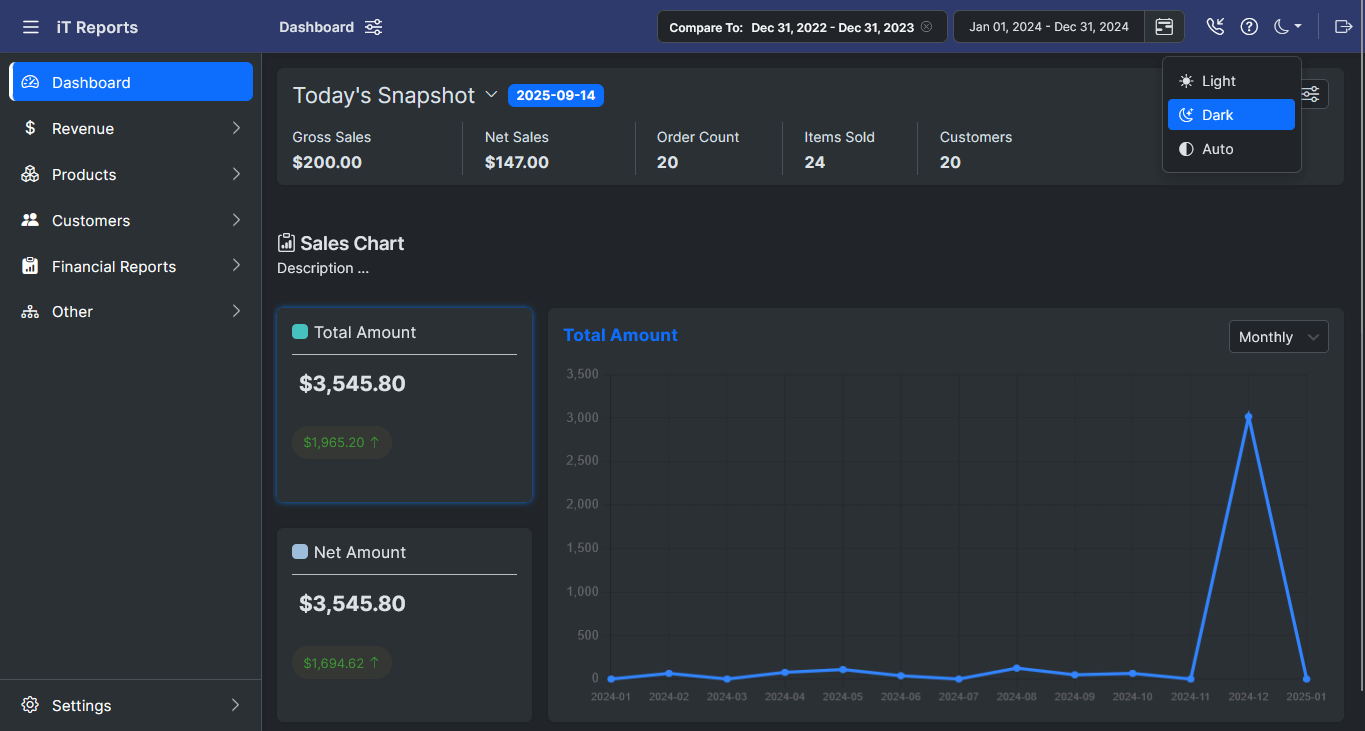Open dashboard filter settings icon

click(373, 27)
